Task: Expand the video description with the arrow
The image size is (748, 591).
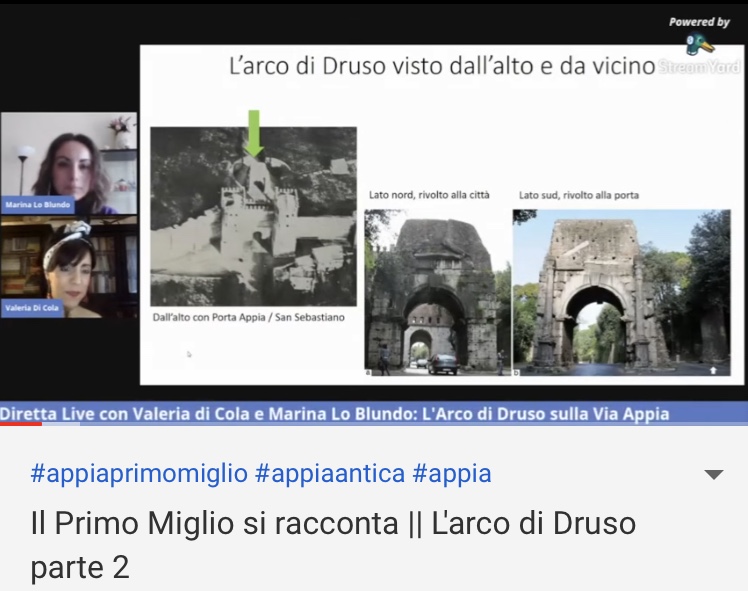Action: [713, 474]
